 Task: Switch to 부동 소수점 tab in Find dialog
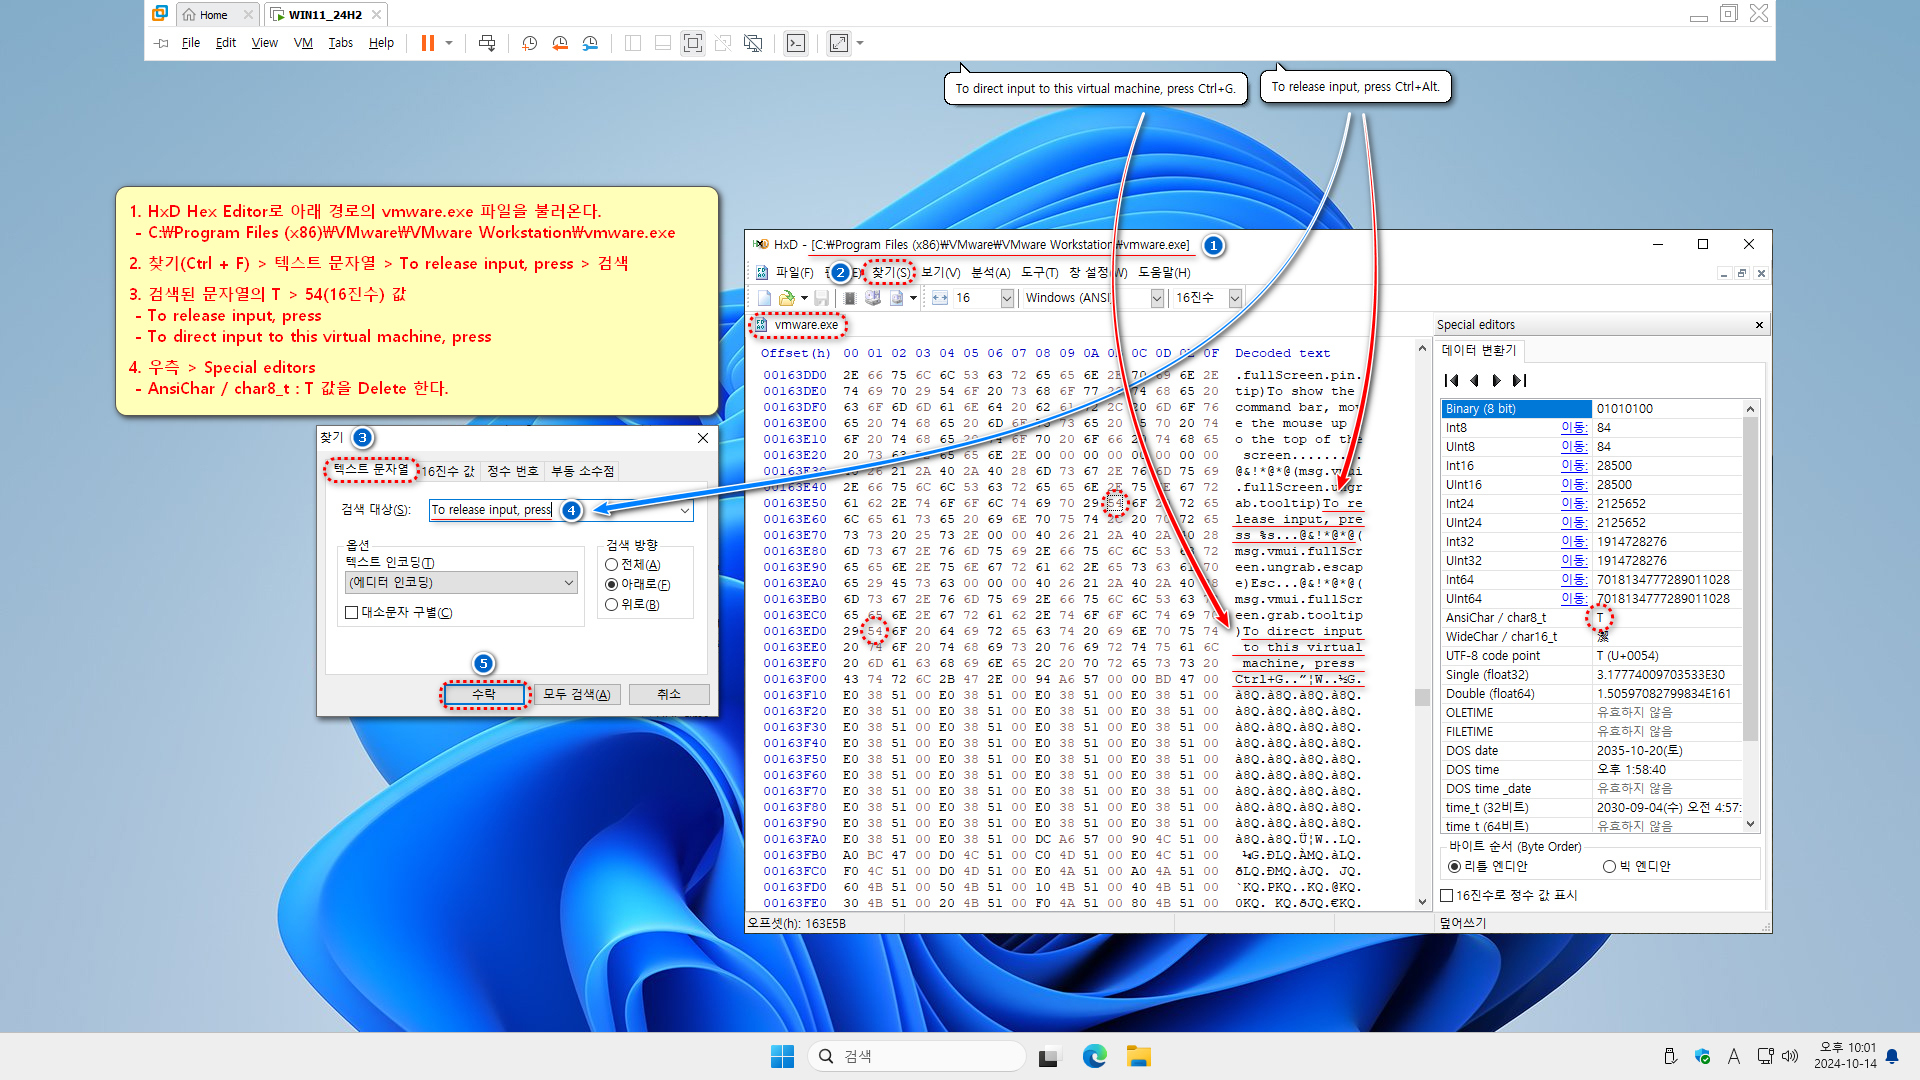tap(582, 471)
